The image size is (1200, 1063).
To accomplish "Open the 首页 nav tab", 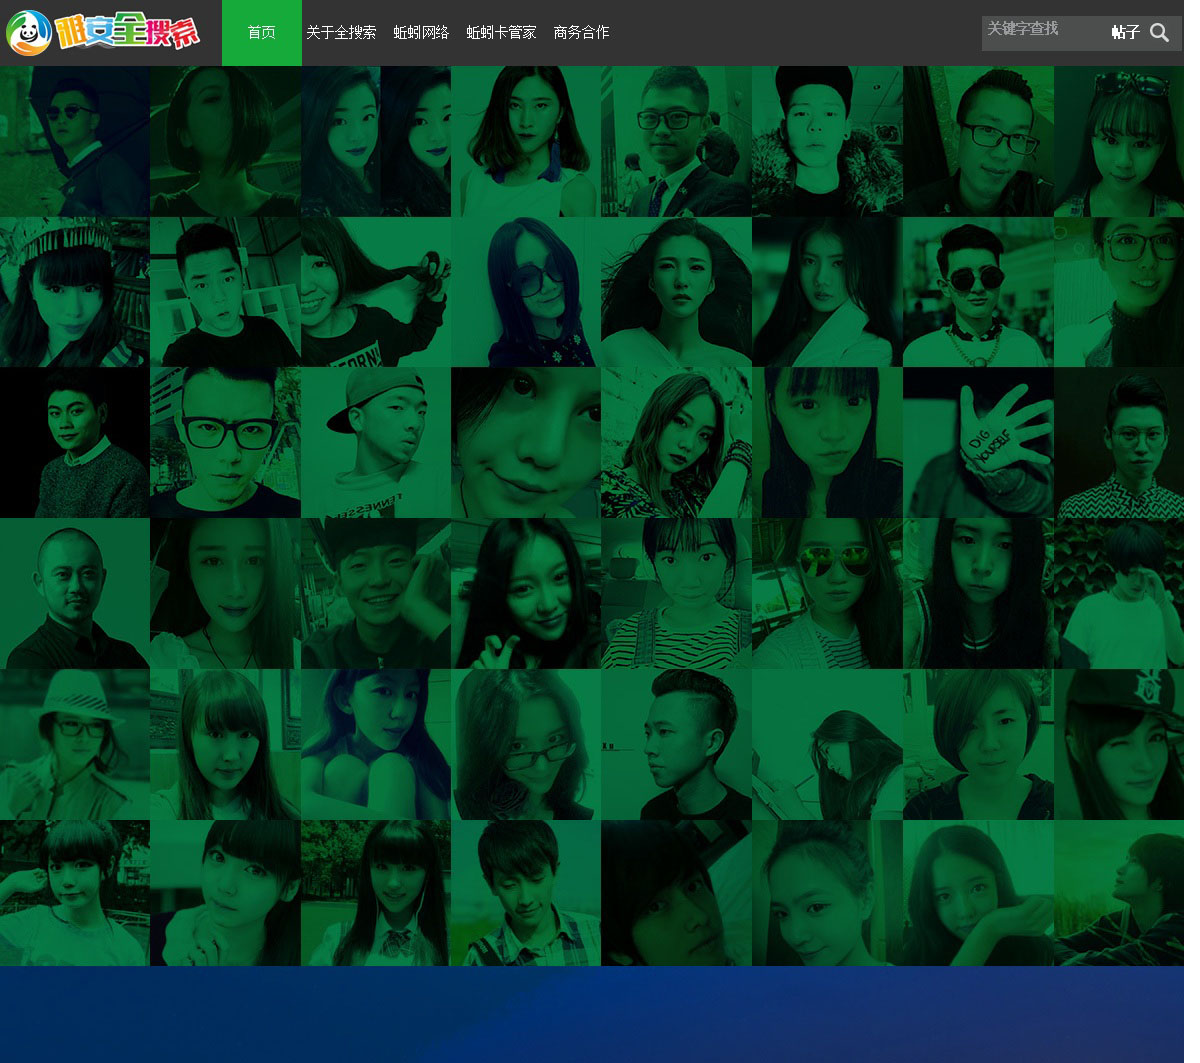I will (261, 33).
